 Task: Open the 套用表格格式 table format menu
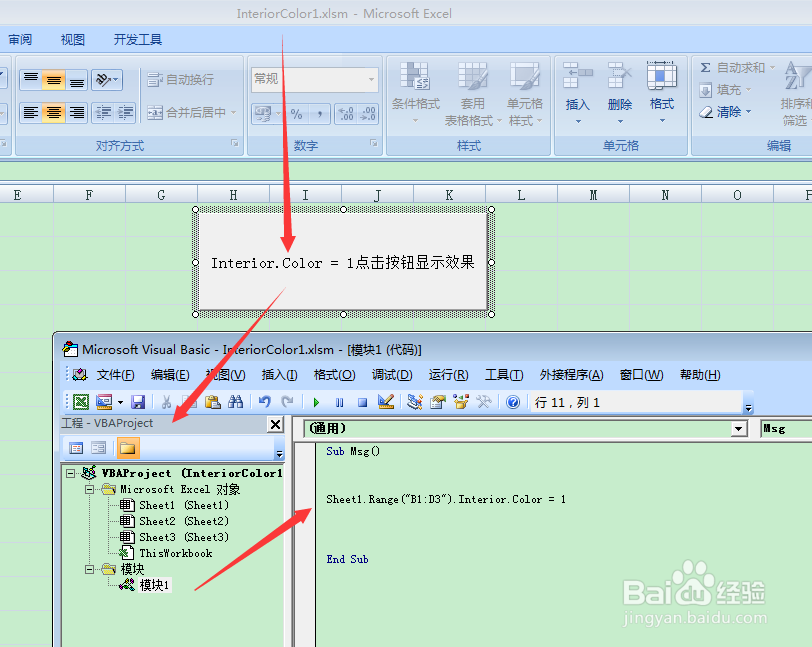(x=473, y=94)
